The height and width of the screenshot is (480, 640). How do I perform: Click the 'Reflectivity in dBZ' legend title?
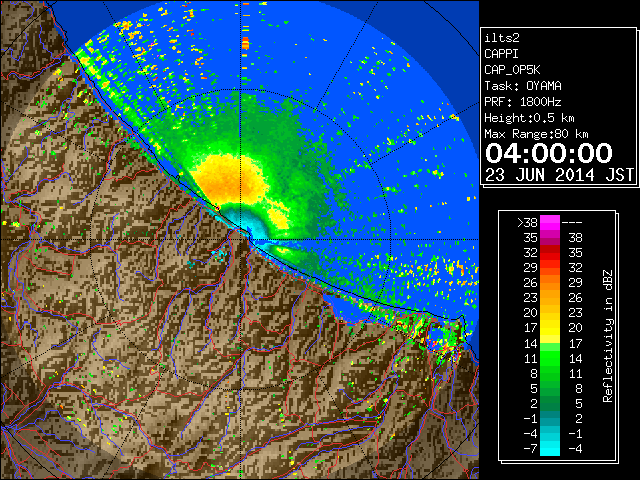click(607, 336)
